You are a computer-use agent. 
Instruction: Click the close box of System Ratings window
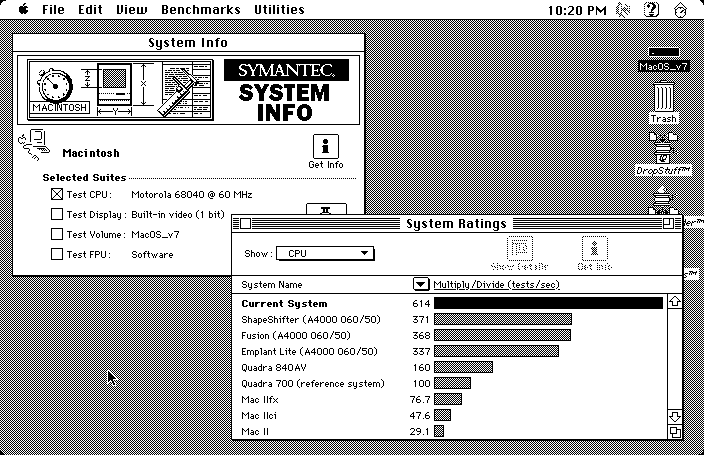pyautogui.click(x=245, y=223)
